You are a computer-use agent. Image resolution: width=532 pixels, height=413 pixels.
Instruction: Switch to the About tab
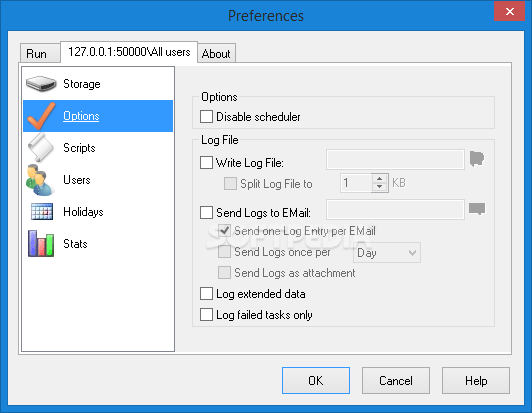[216, 53]
